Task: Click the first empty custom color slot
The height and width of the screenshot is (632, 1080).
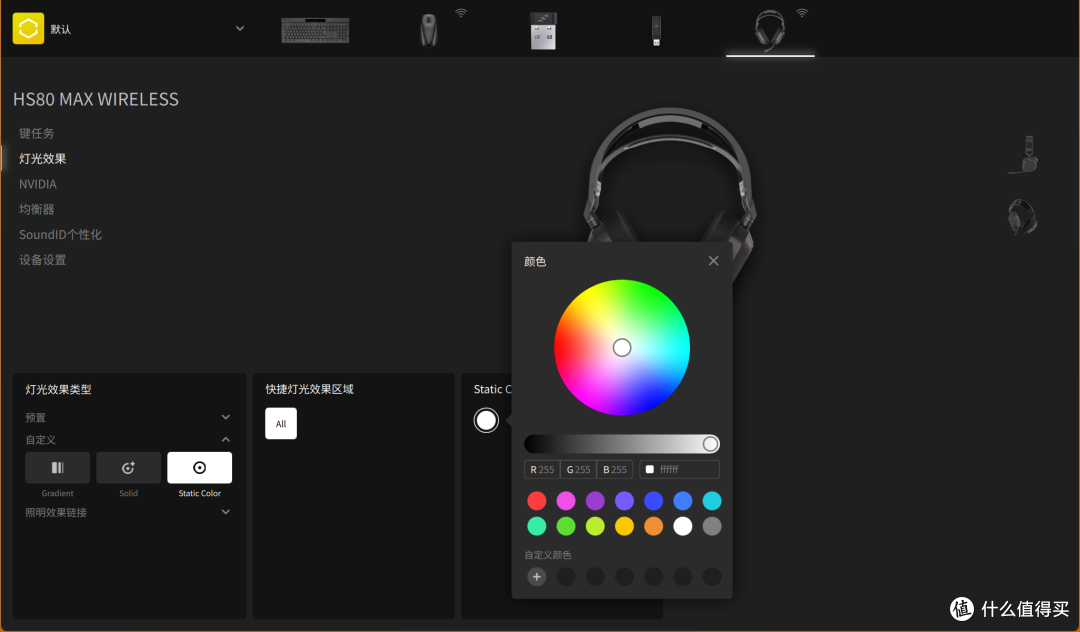Action: [x=566, y=577]
